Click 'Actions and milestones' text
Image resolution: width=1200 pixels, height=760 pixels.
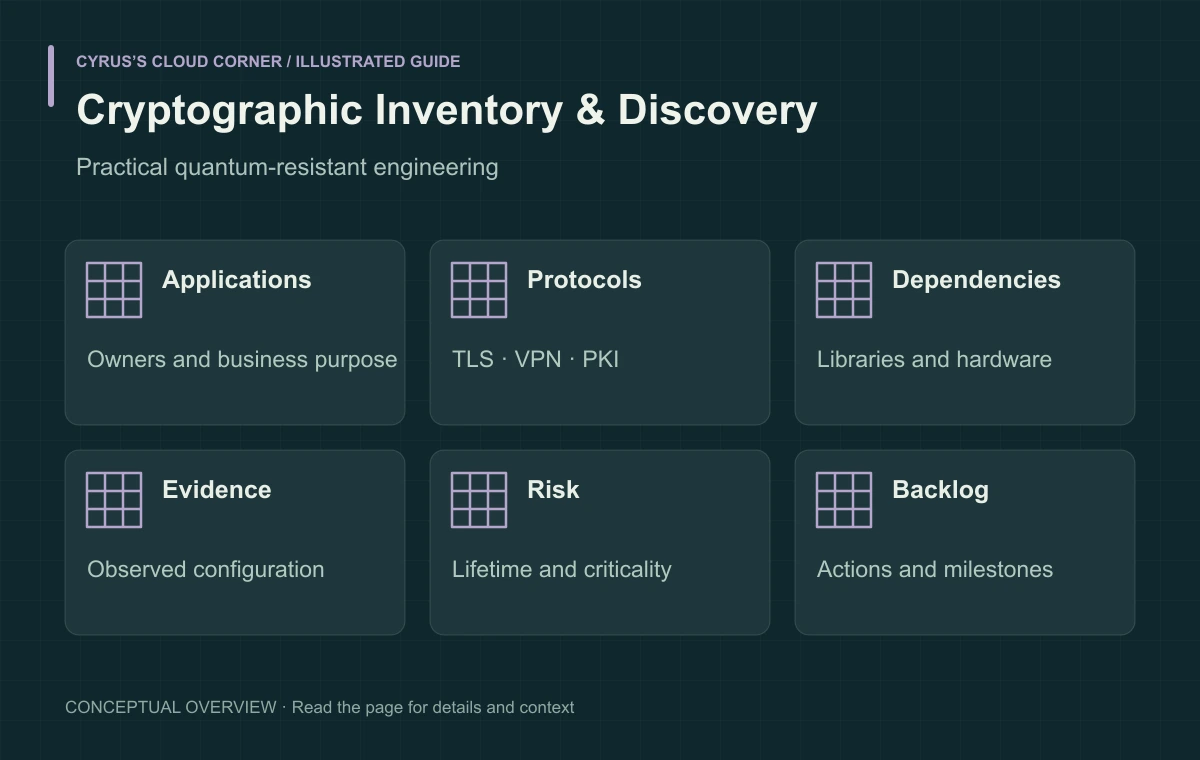pos(935,570)
